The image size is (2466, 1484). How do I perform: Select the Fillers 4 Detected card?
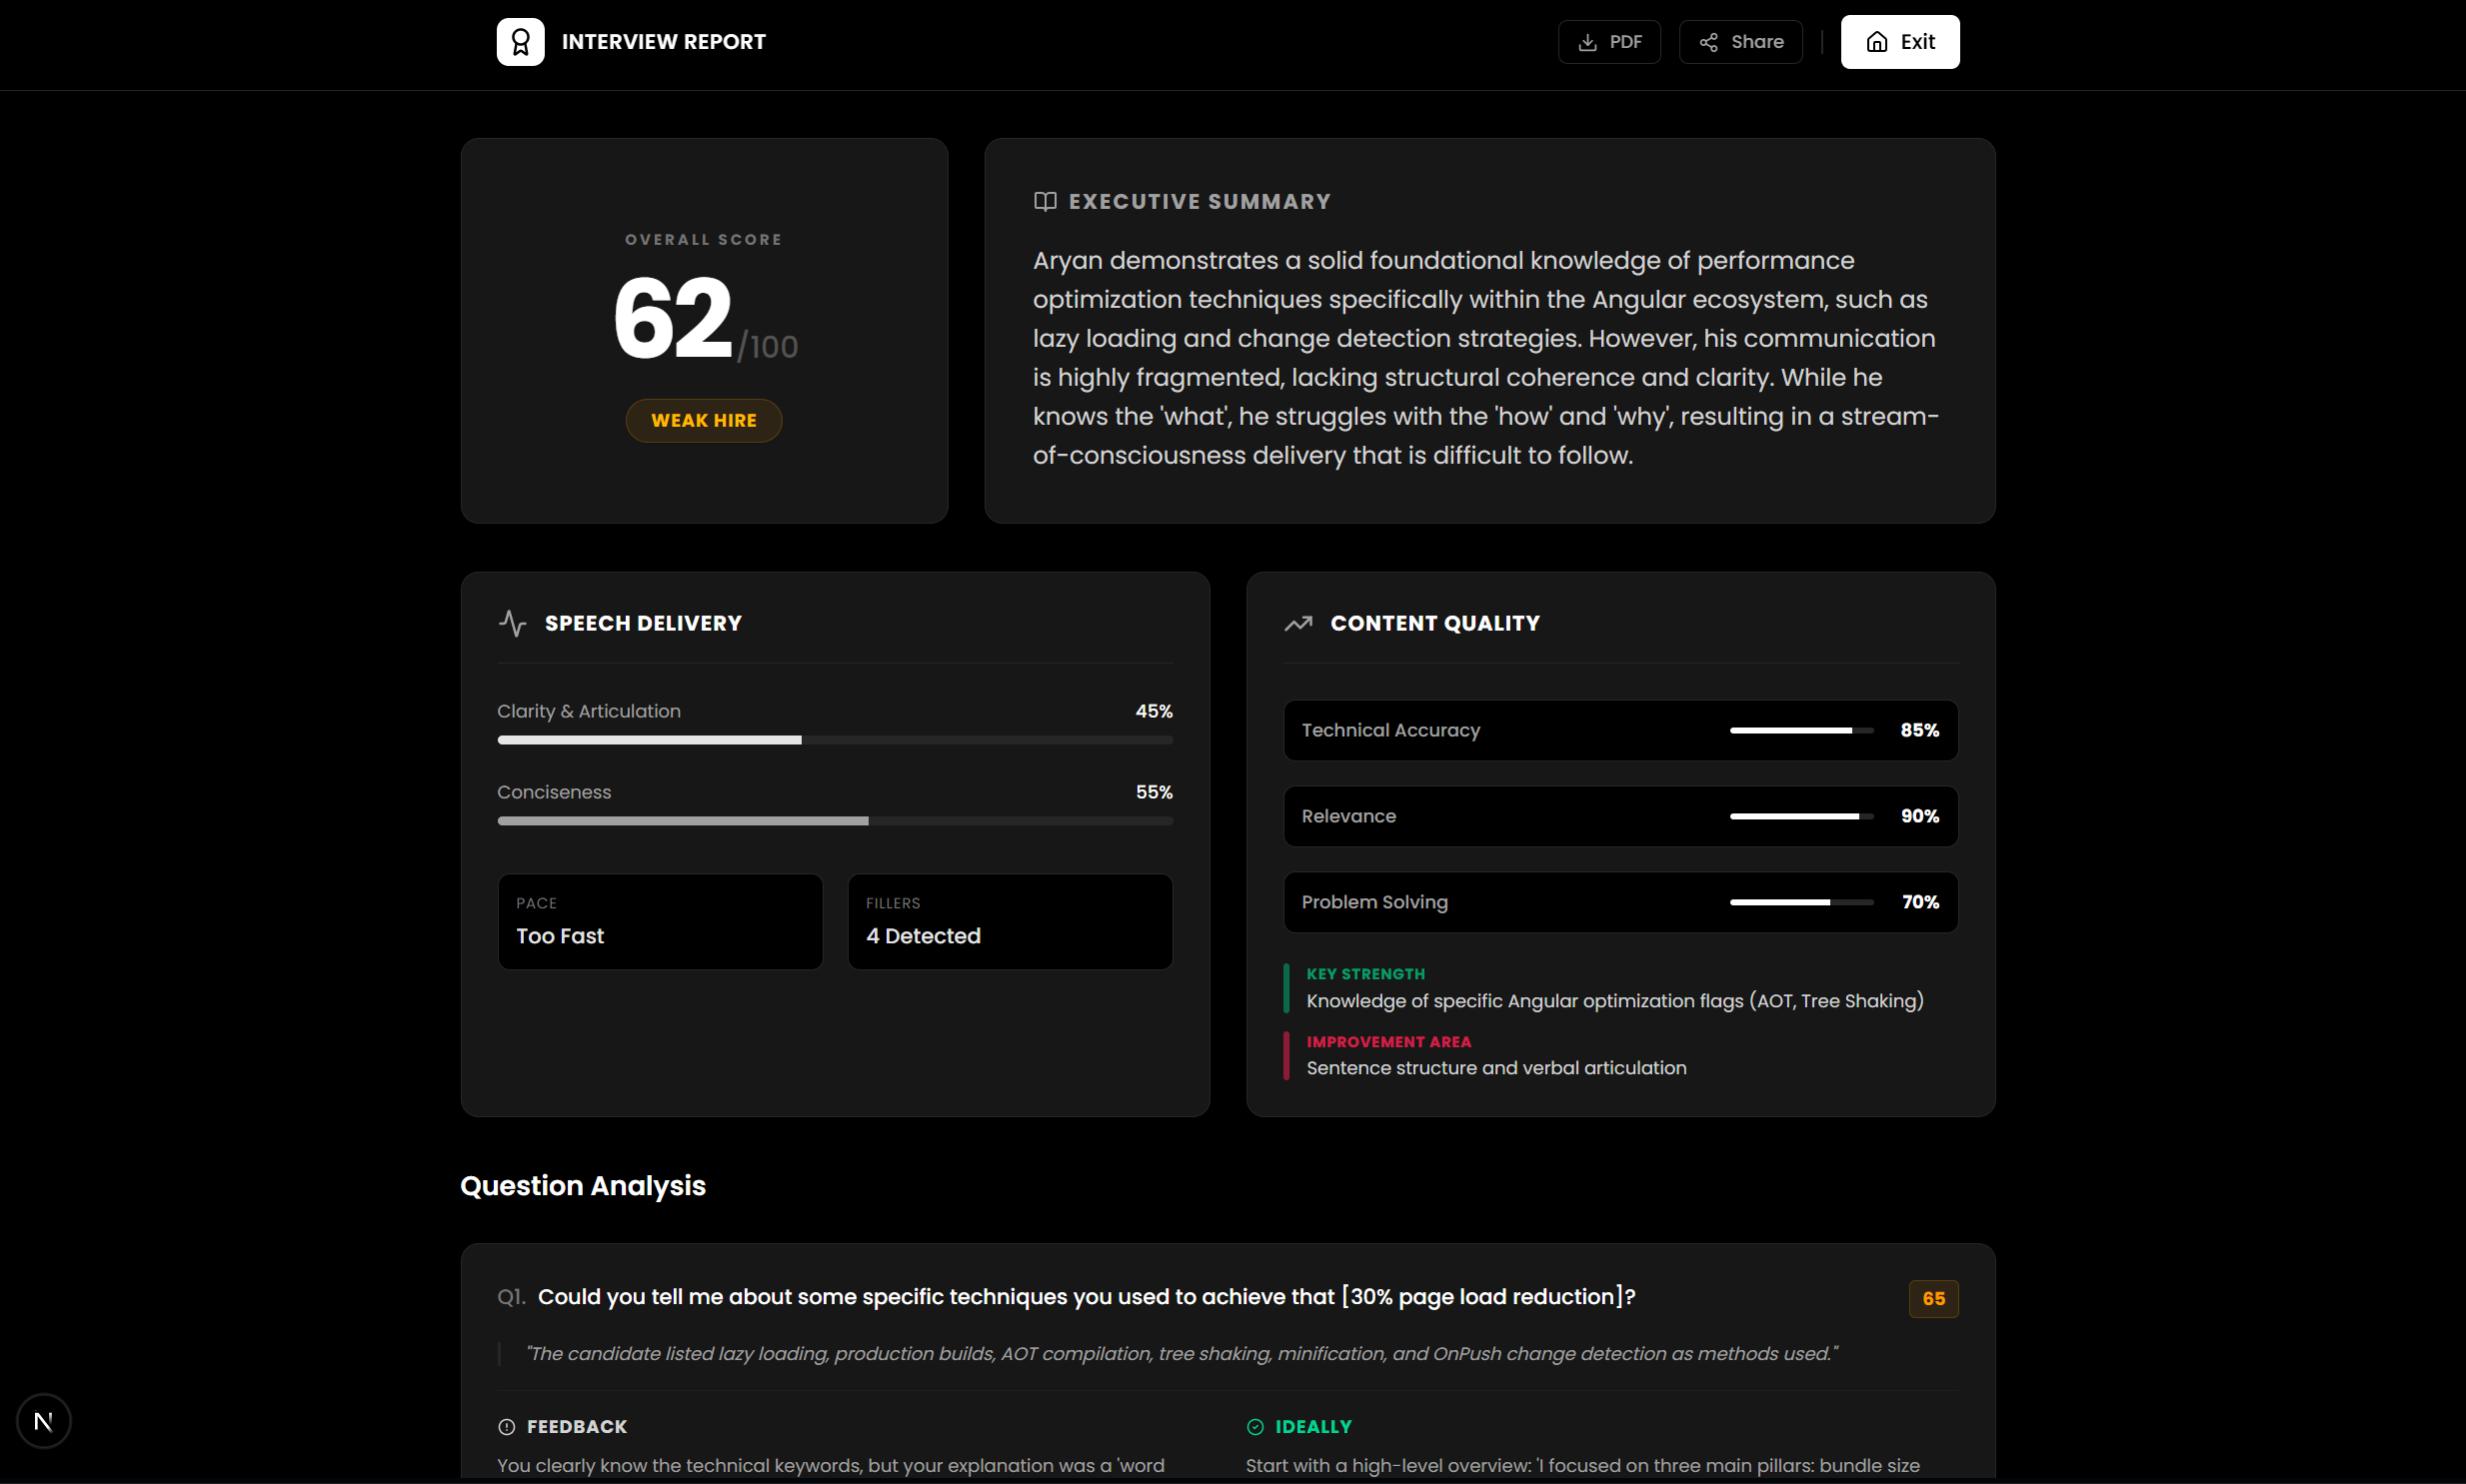[x=1009, y=921]
